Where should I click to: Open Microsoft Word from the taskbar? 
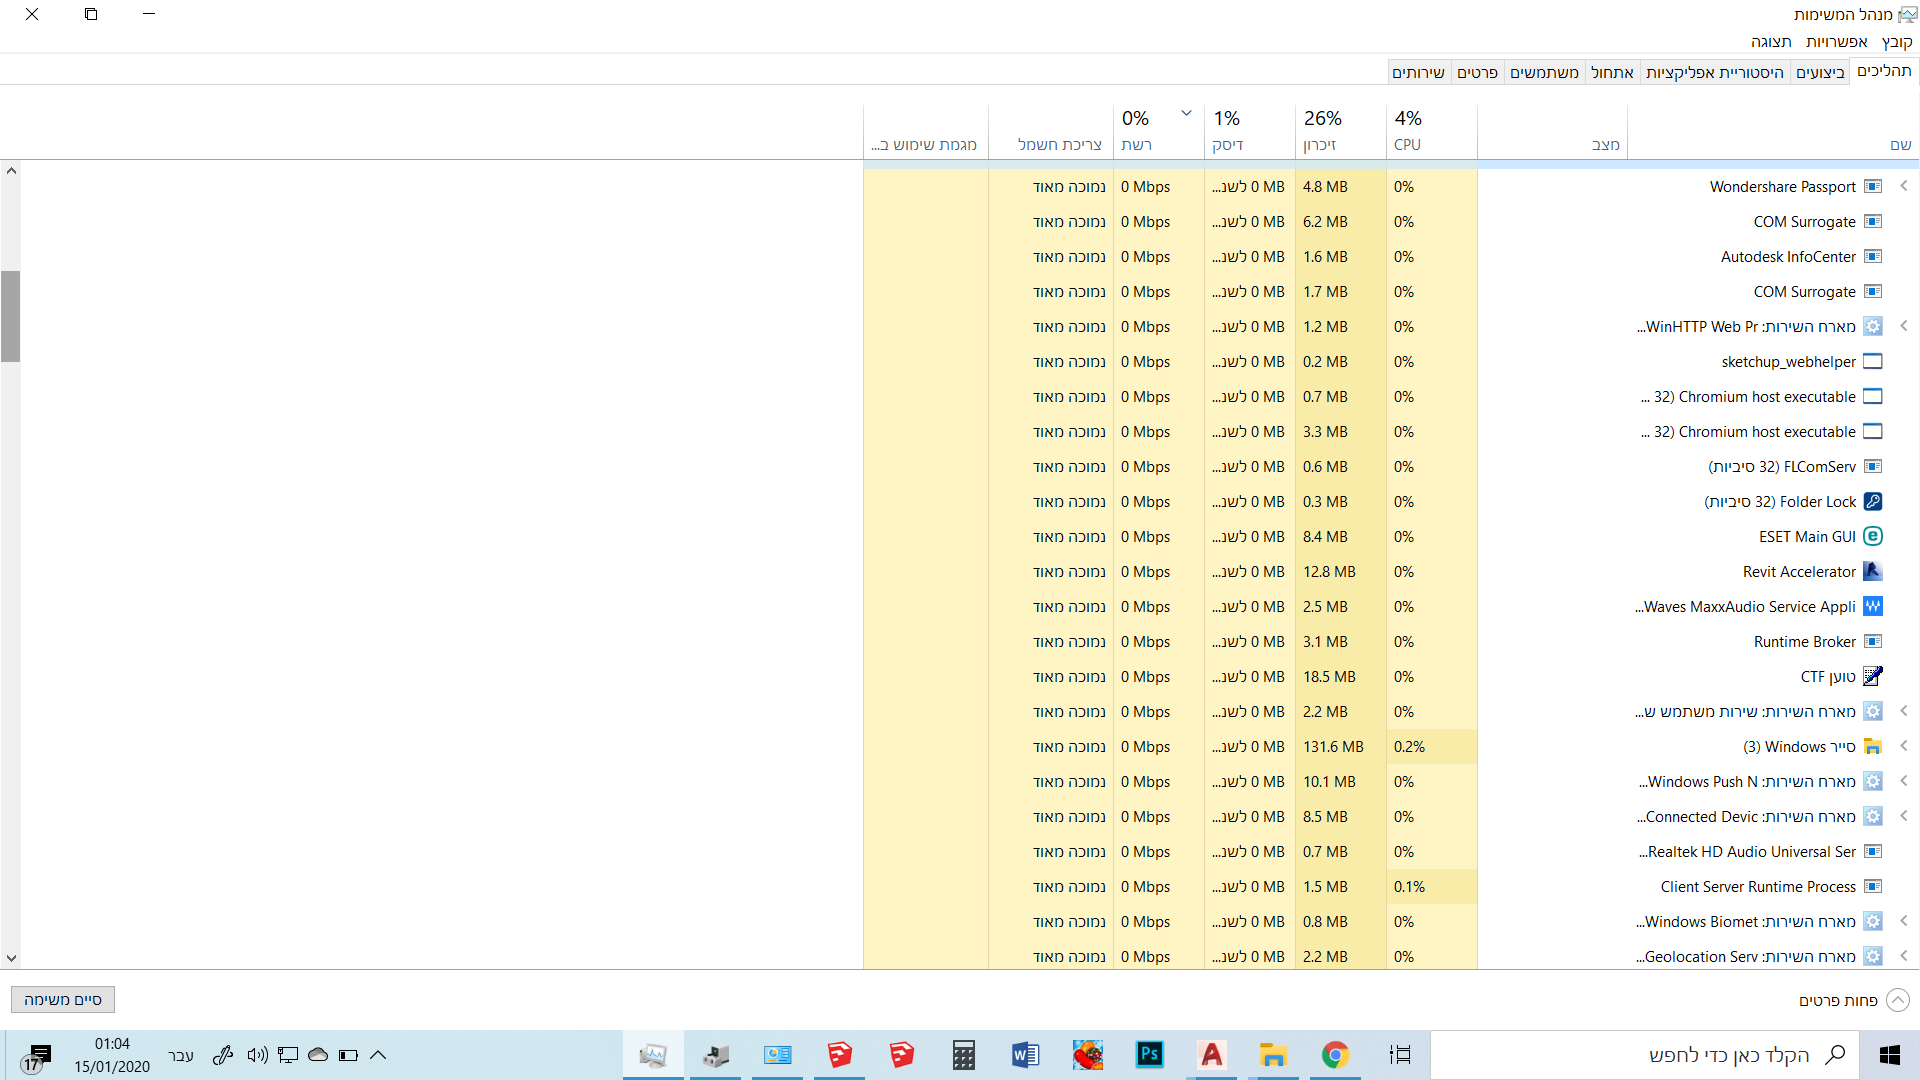pos(1025,1055)
